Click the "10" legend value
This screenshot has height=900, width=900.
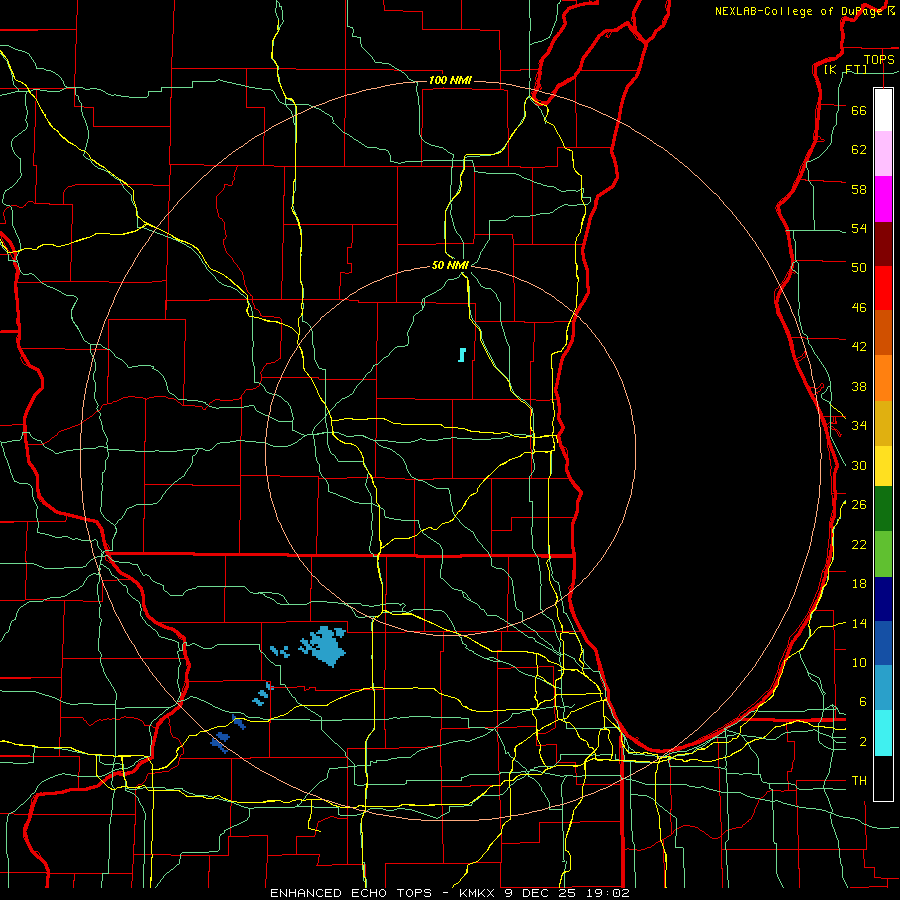click(x=859, y=662)
